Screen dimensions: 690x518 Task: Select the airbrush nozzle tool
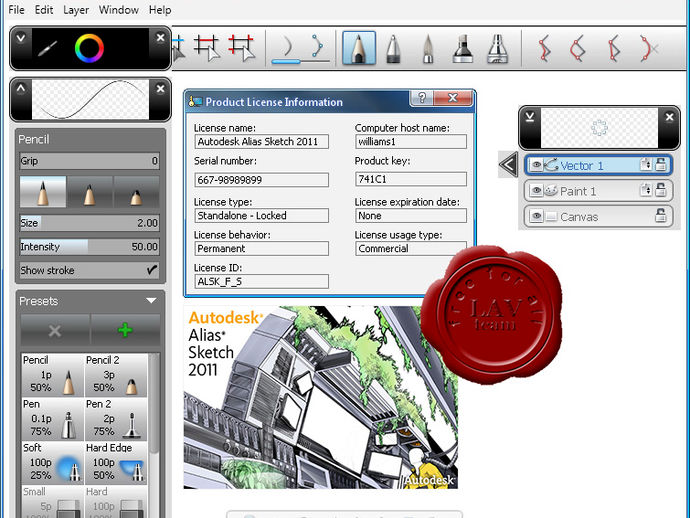[498, 48]
